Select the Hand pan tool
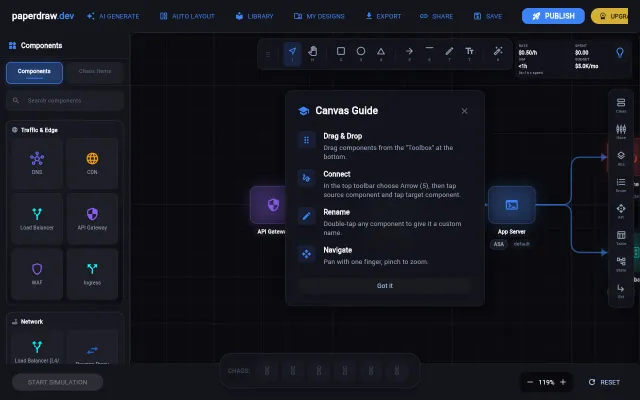 [x=313, y=54]
